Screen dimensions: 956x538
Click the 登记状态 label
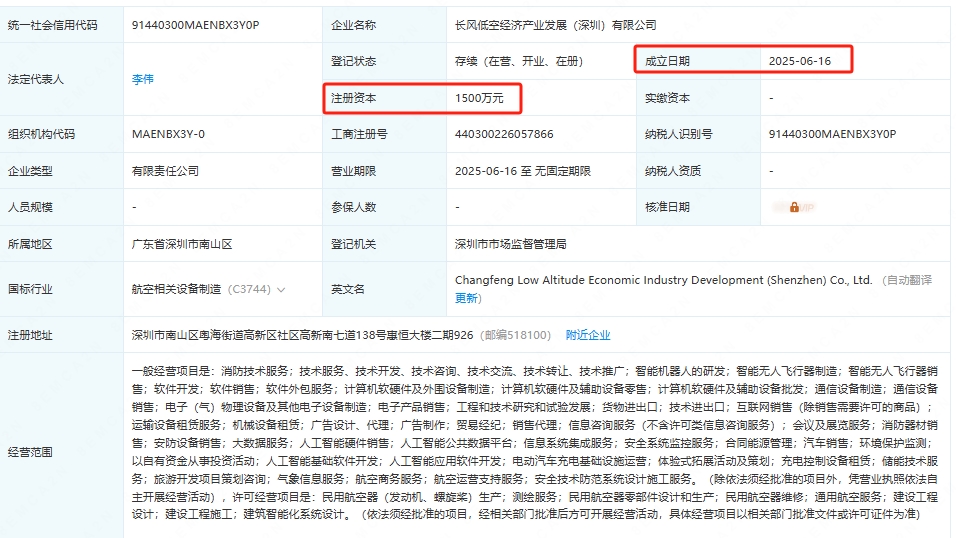[x=353, y=61]
